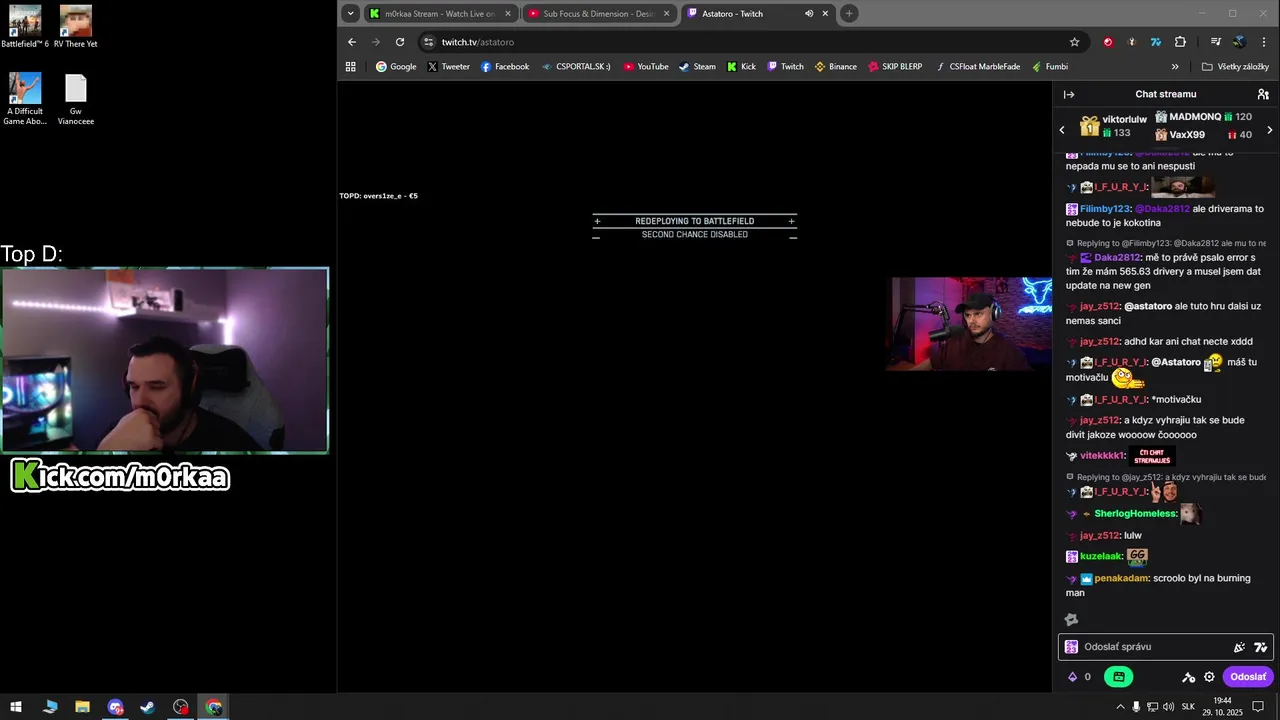Image resolution: width=1280 pixels, height=720 pixels.
Task: Open Windows Start menu
Action: click(16, 707)
